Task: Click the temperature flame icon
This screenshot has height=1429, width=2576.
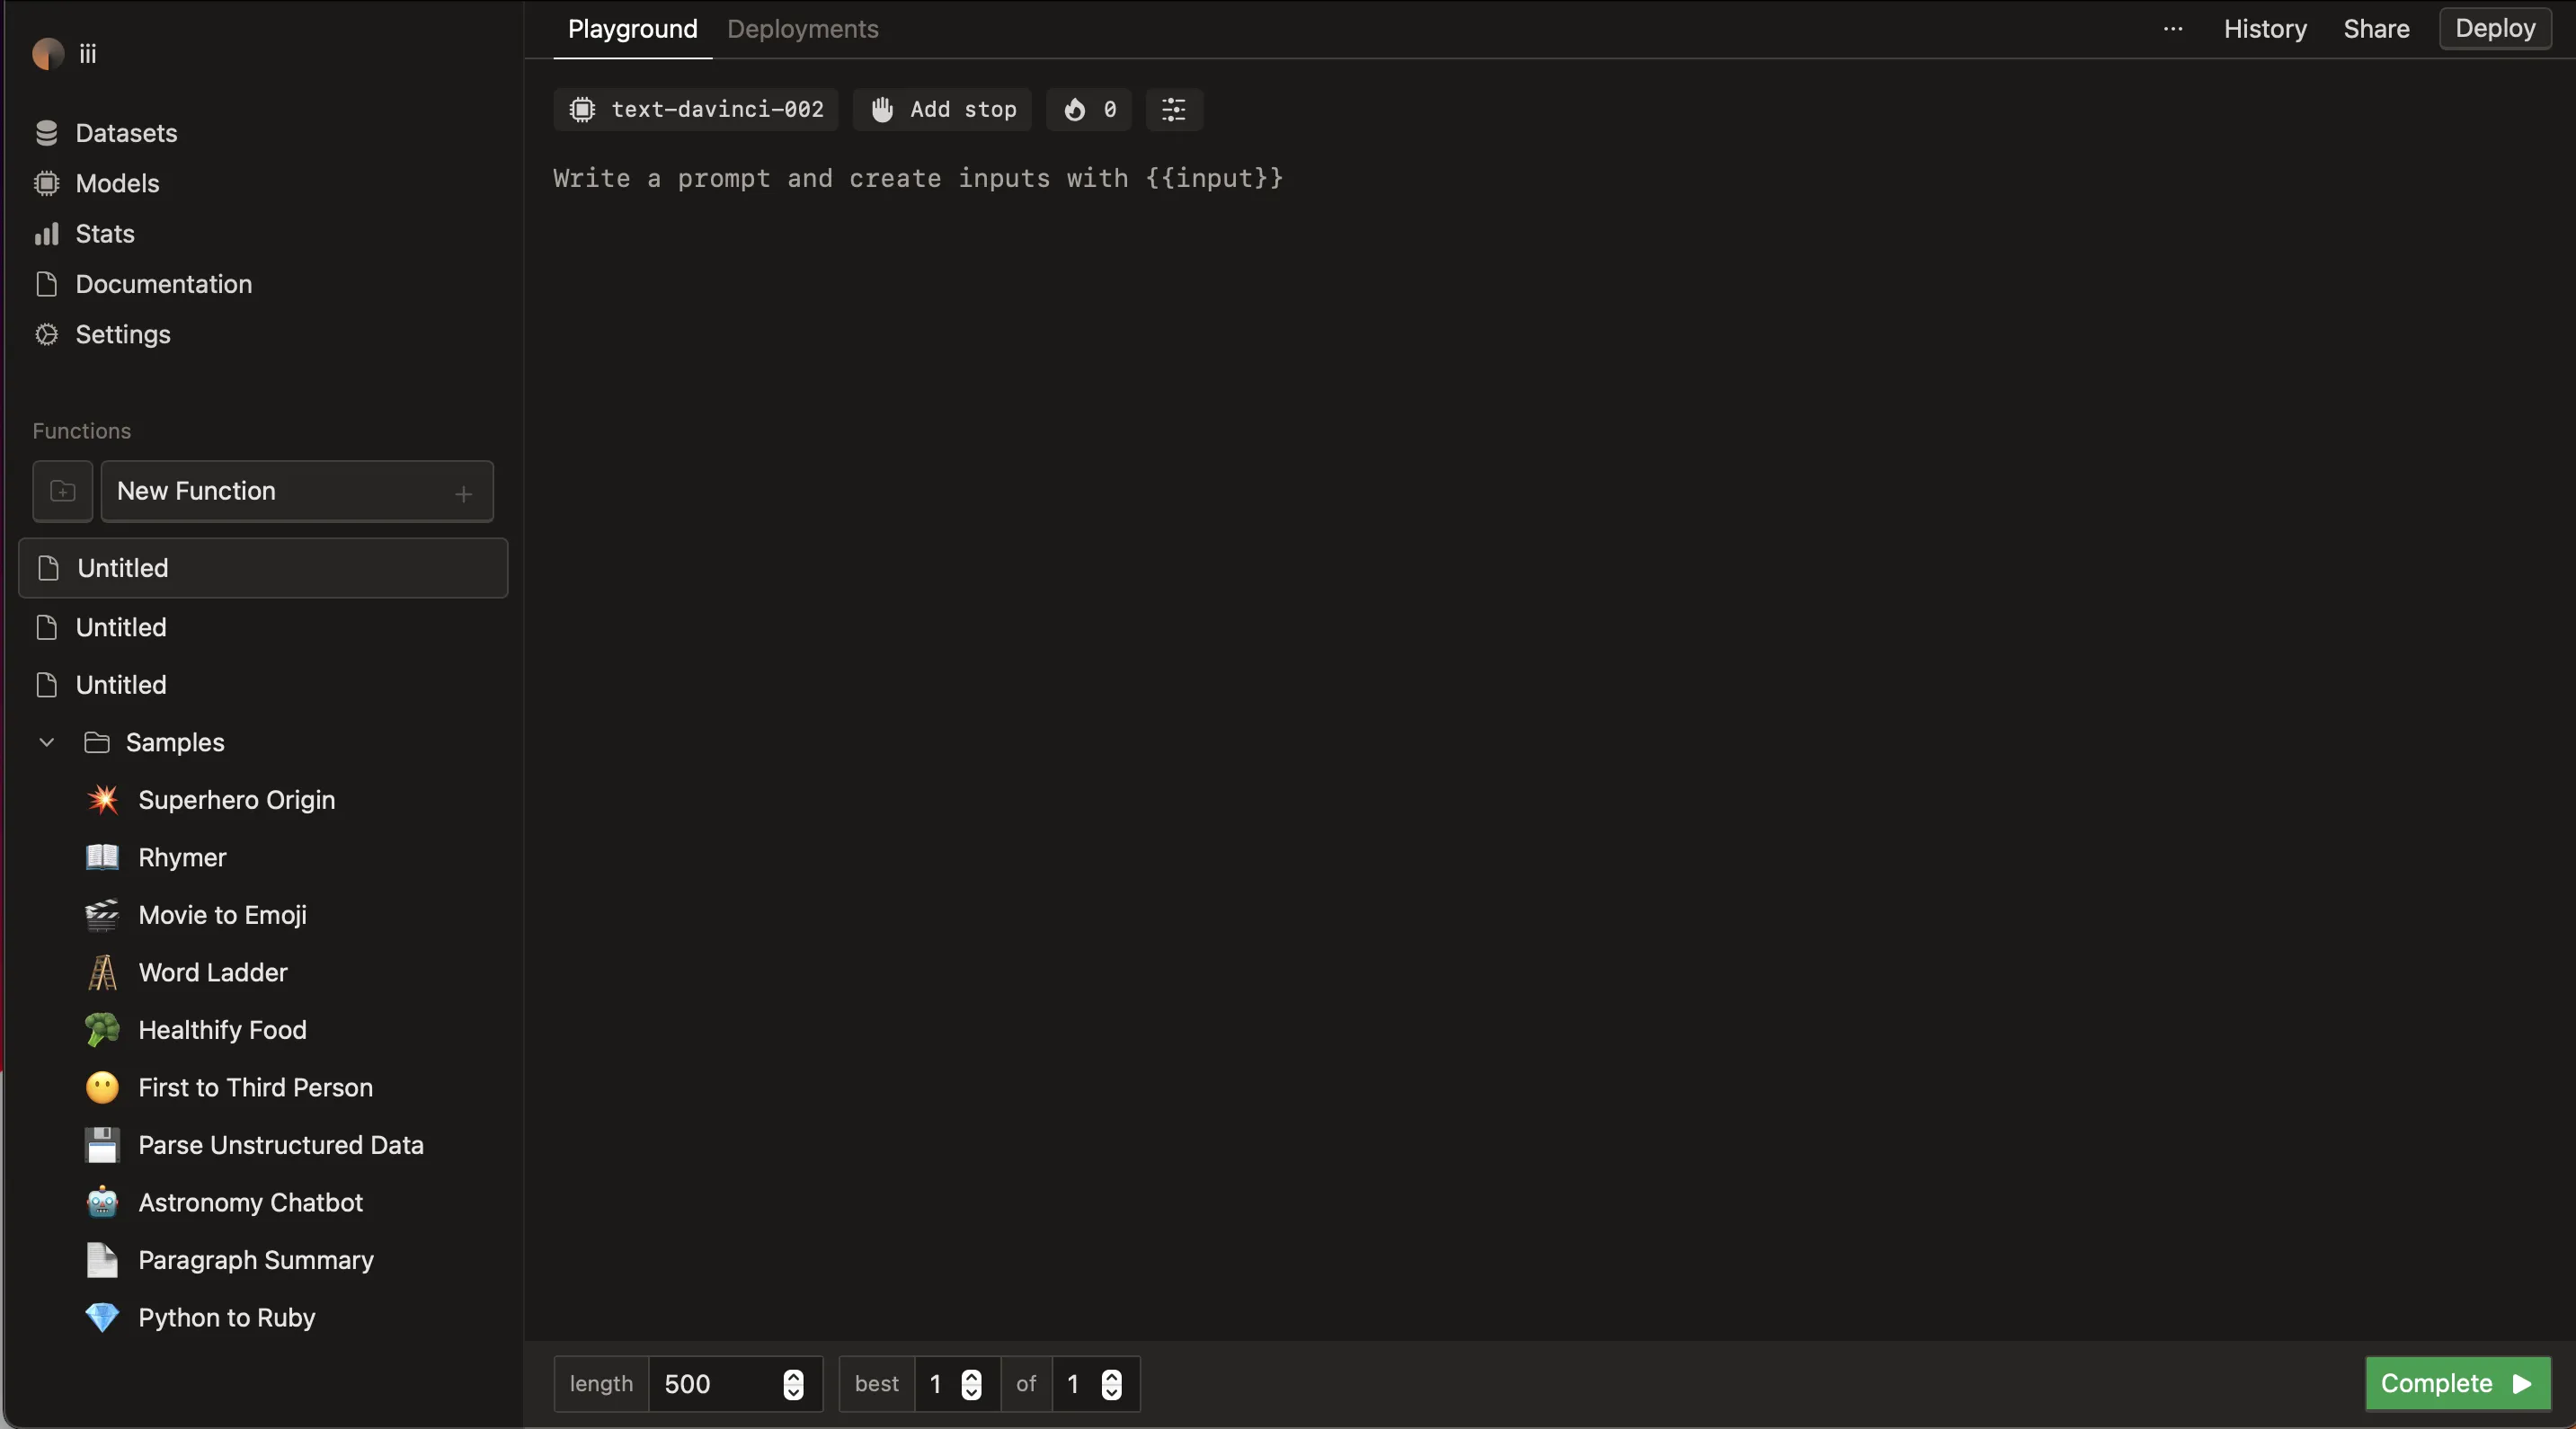Action: (1075, 109)
